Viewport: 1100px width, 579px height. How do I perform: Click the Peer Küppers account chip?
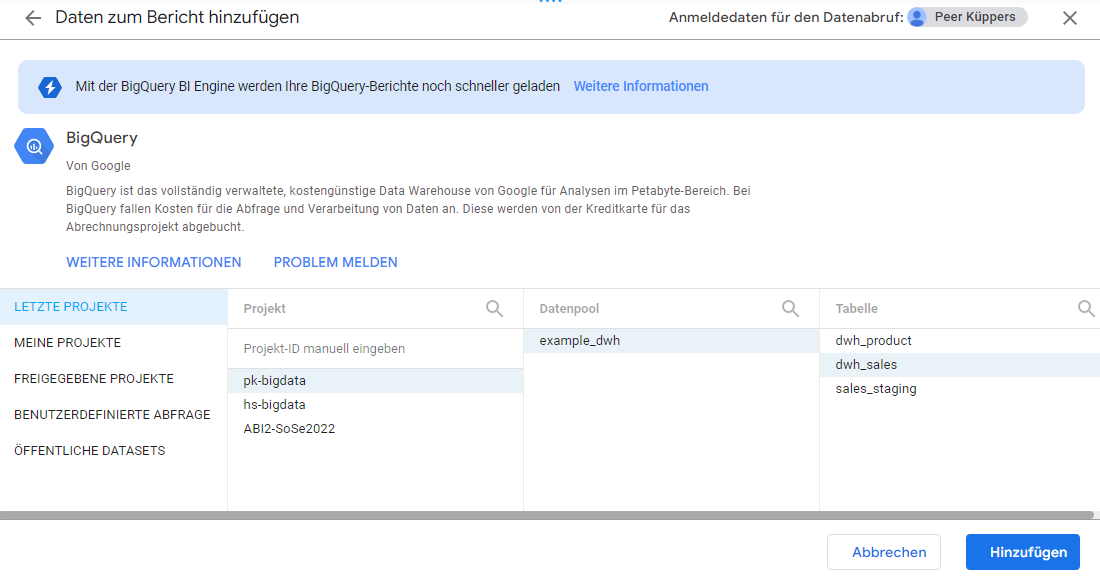pyautogui.click(x=967, y=18)
